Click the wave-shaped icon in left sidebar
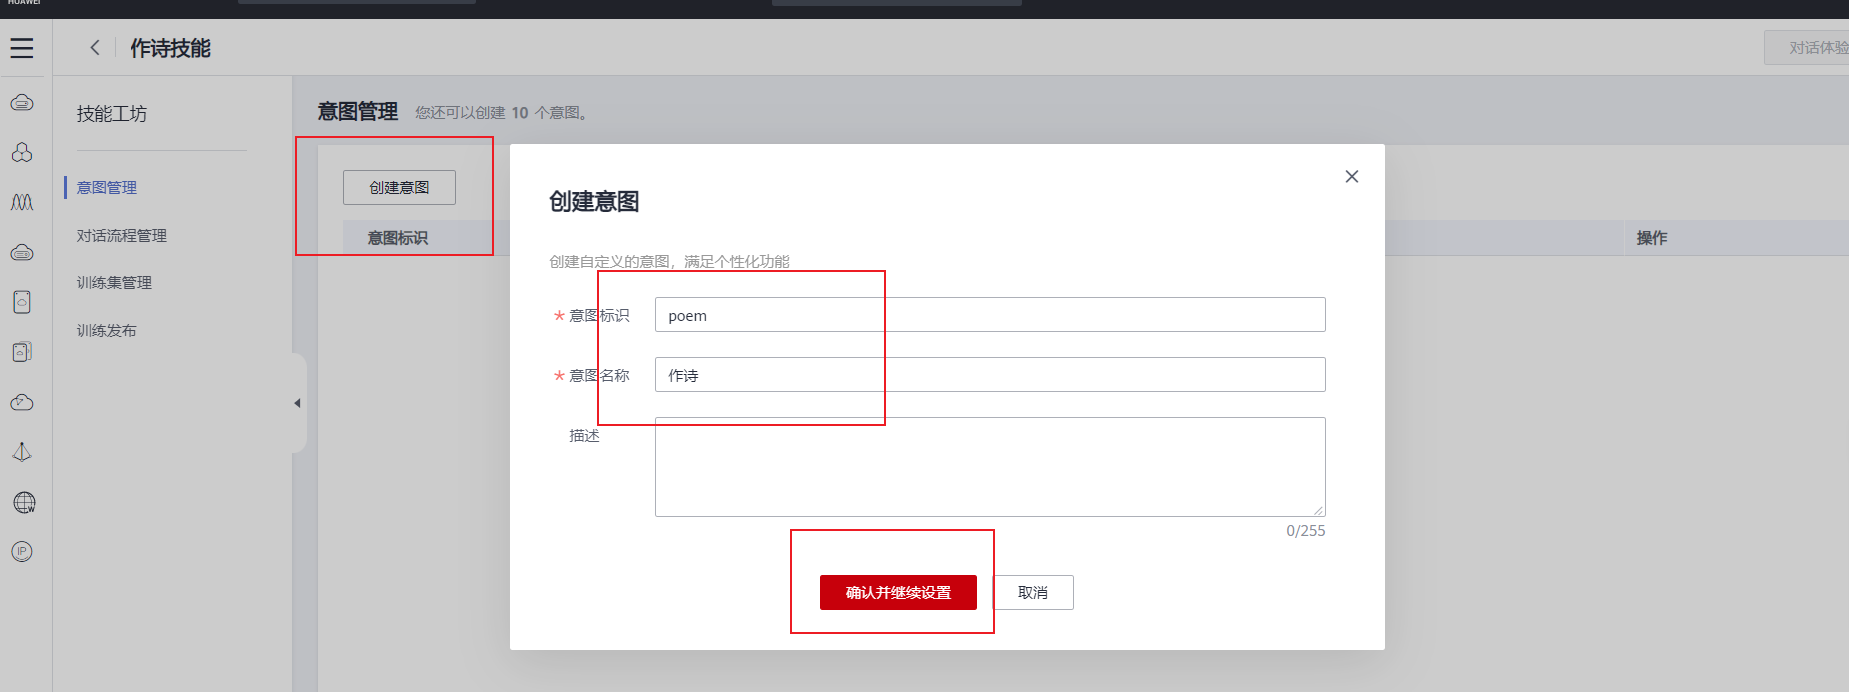Viewport: 1849px width, 692px height. point(22,202)
